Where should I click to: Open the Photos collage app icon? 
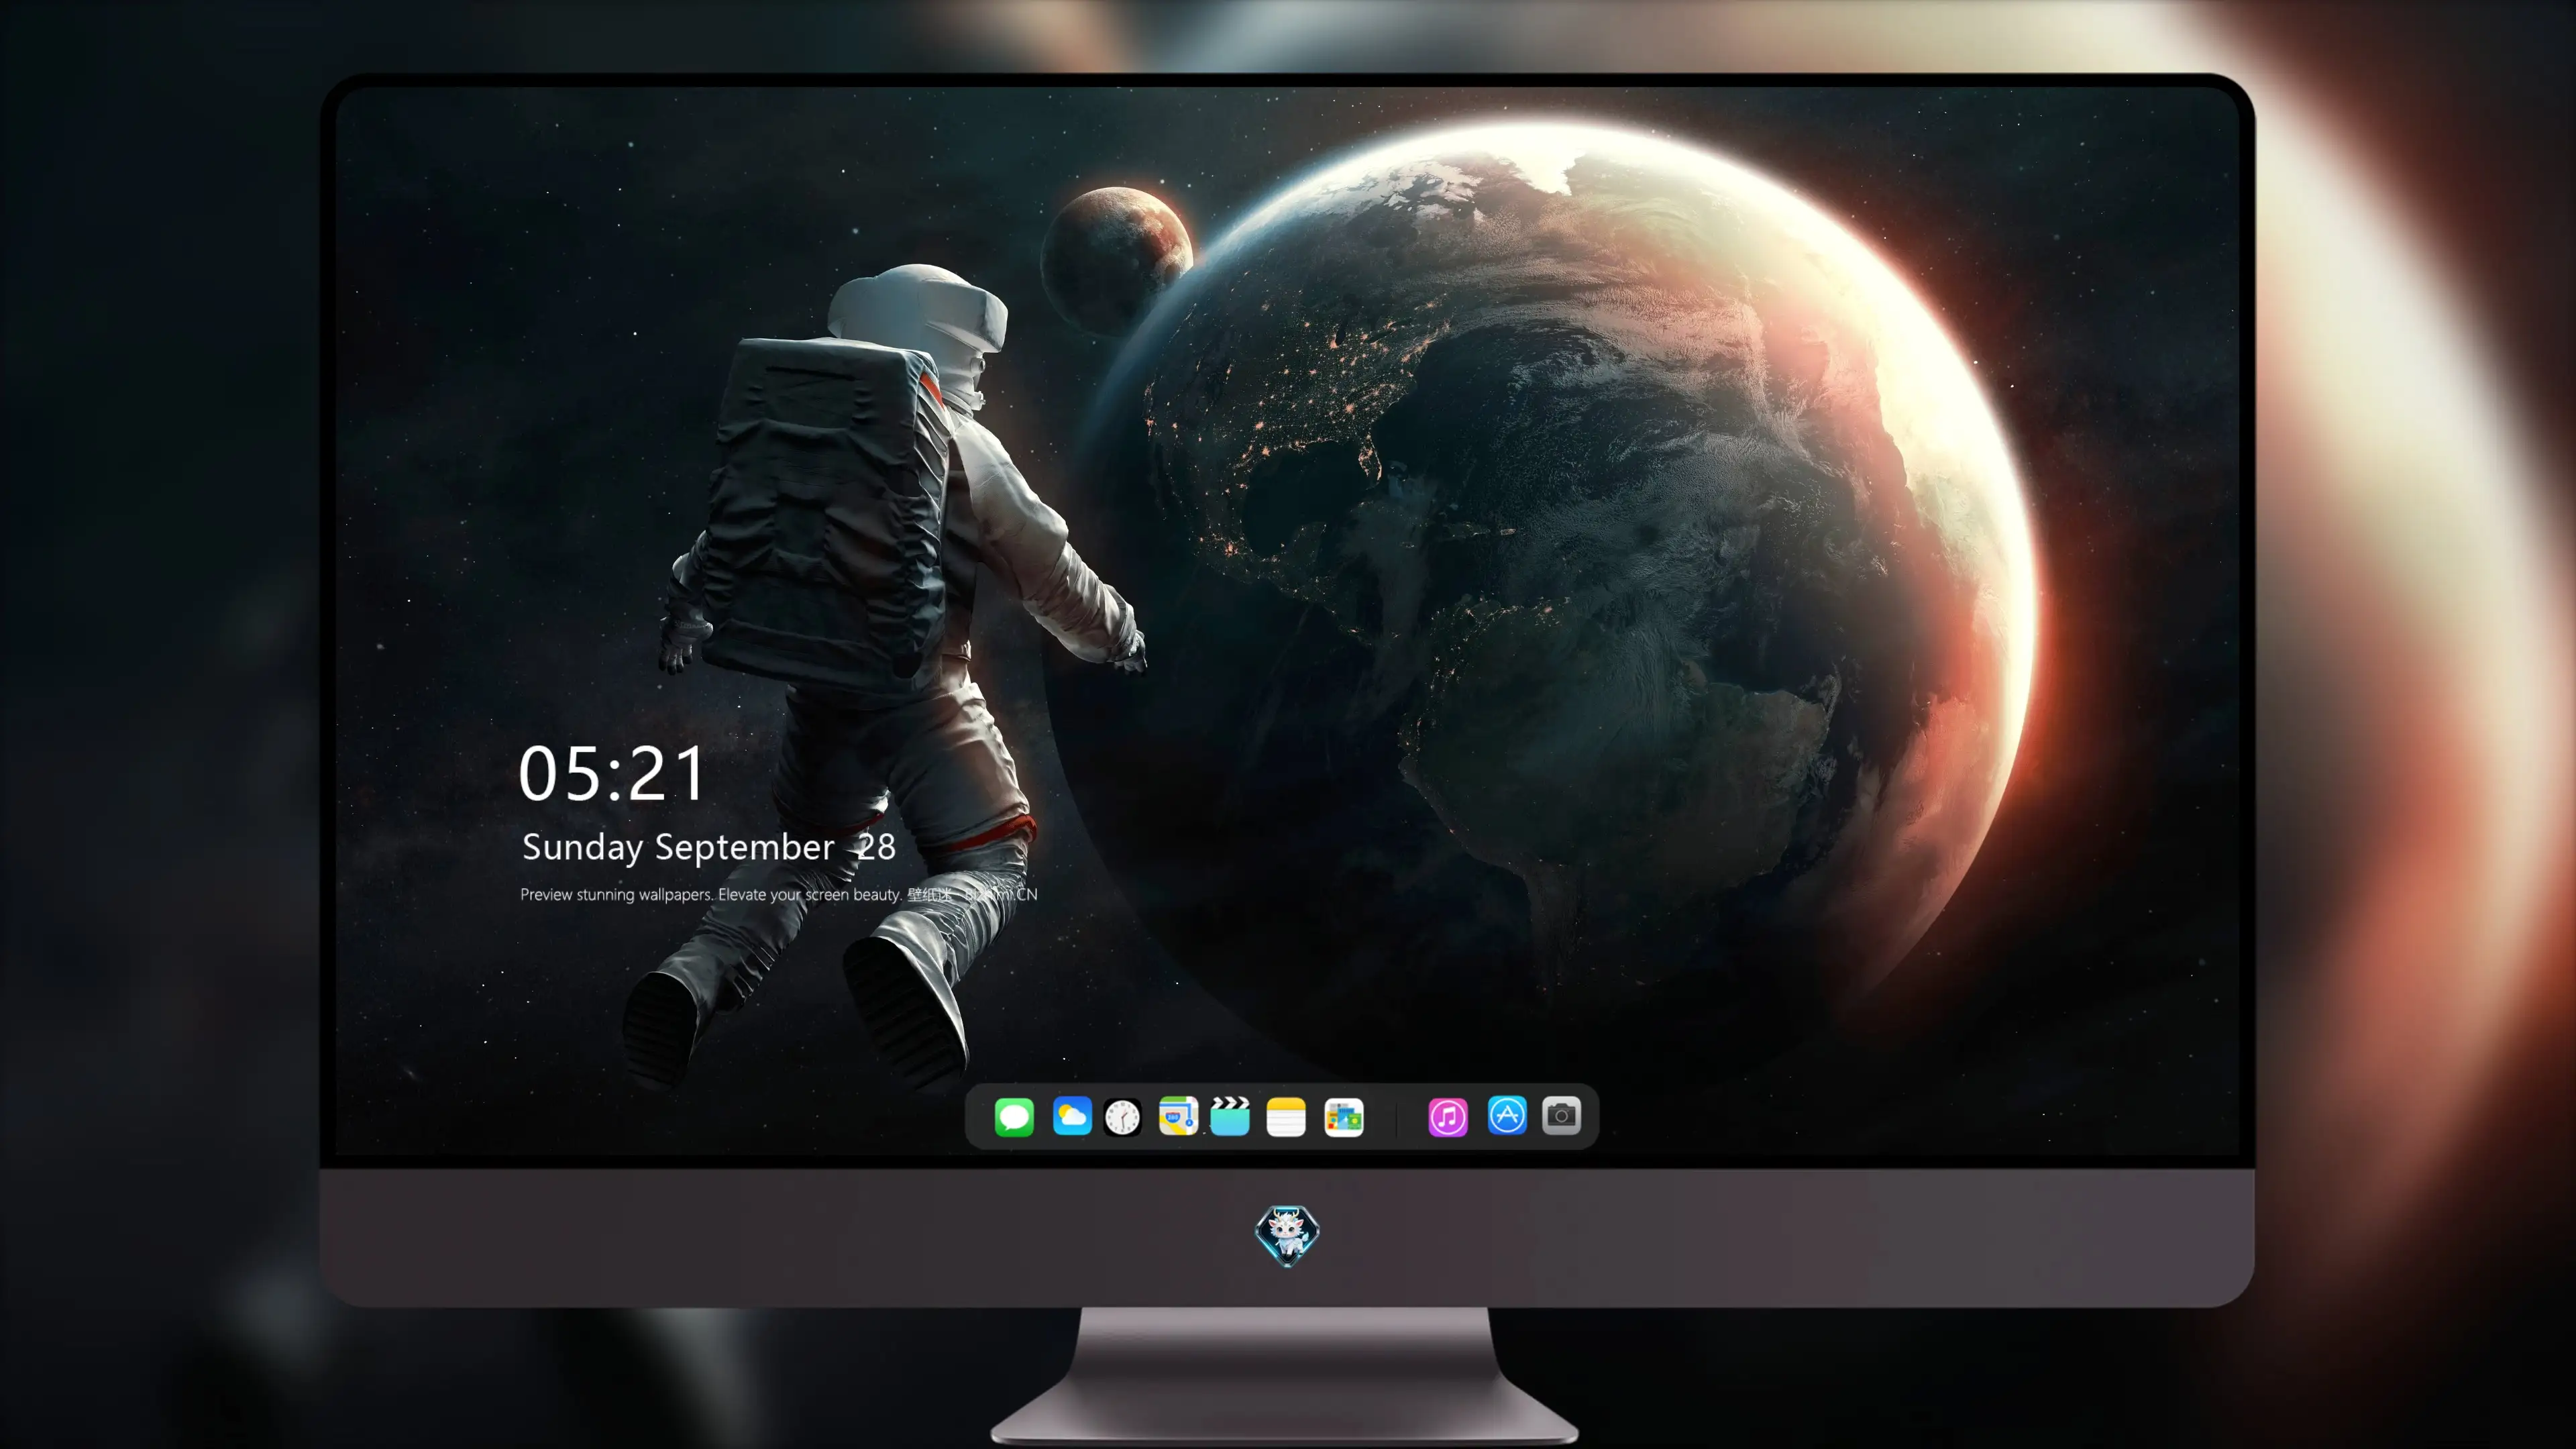point(1344,1117)
